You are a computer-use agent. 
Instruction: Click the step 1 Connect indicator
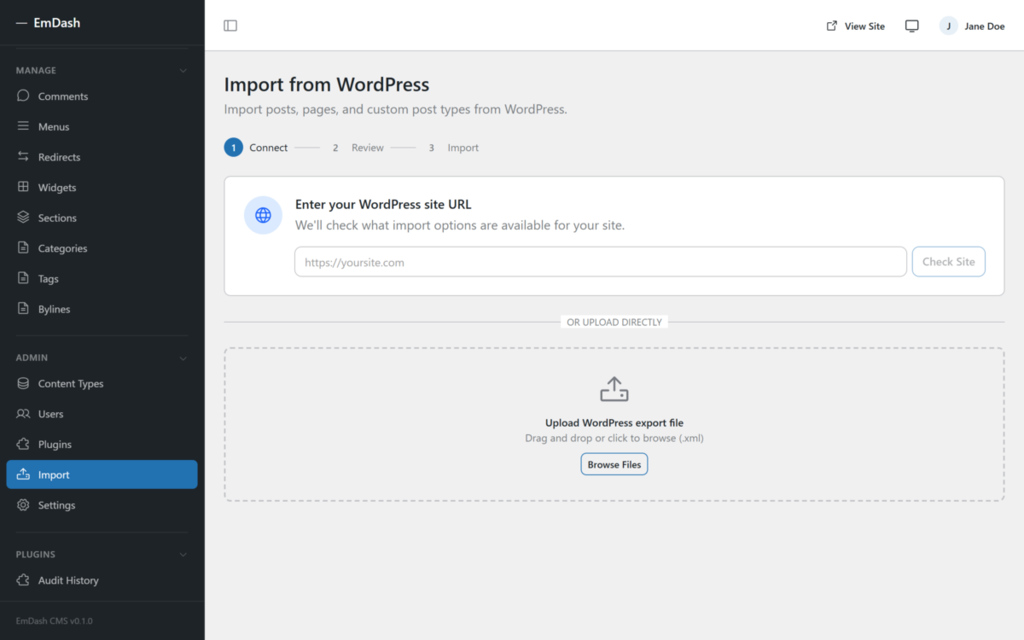coord(256,148)
